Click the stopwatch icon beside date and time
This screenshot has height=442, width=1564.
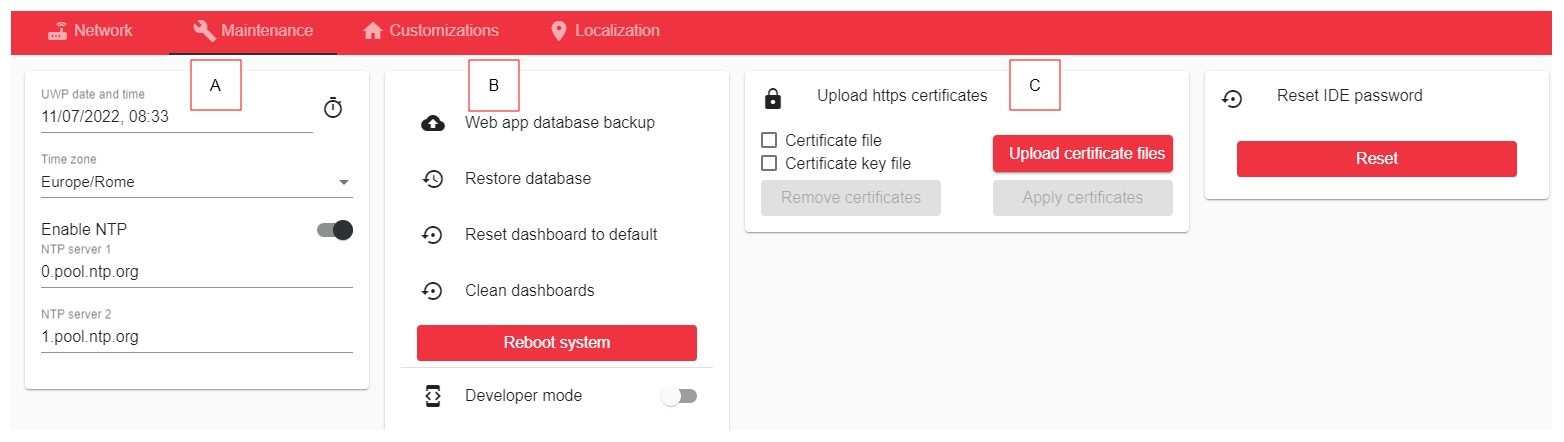(x=333, y=108)
